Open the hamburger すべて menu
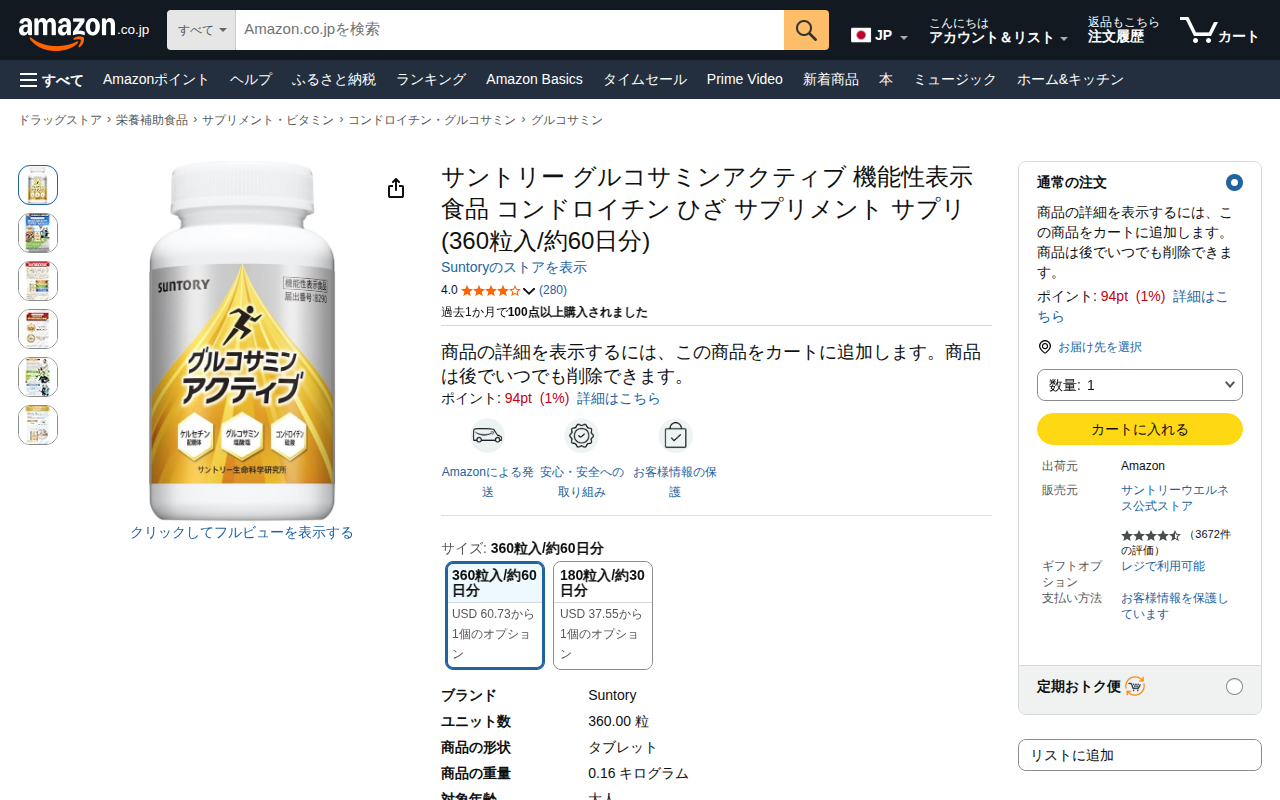1280x800 pixels. point(51,79)
